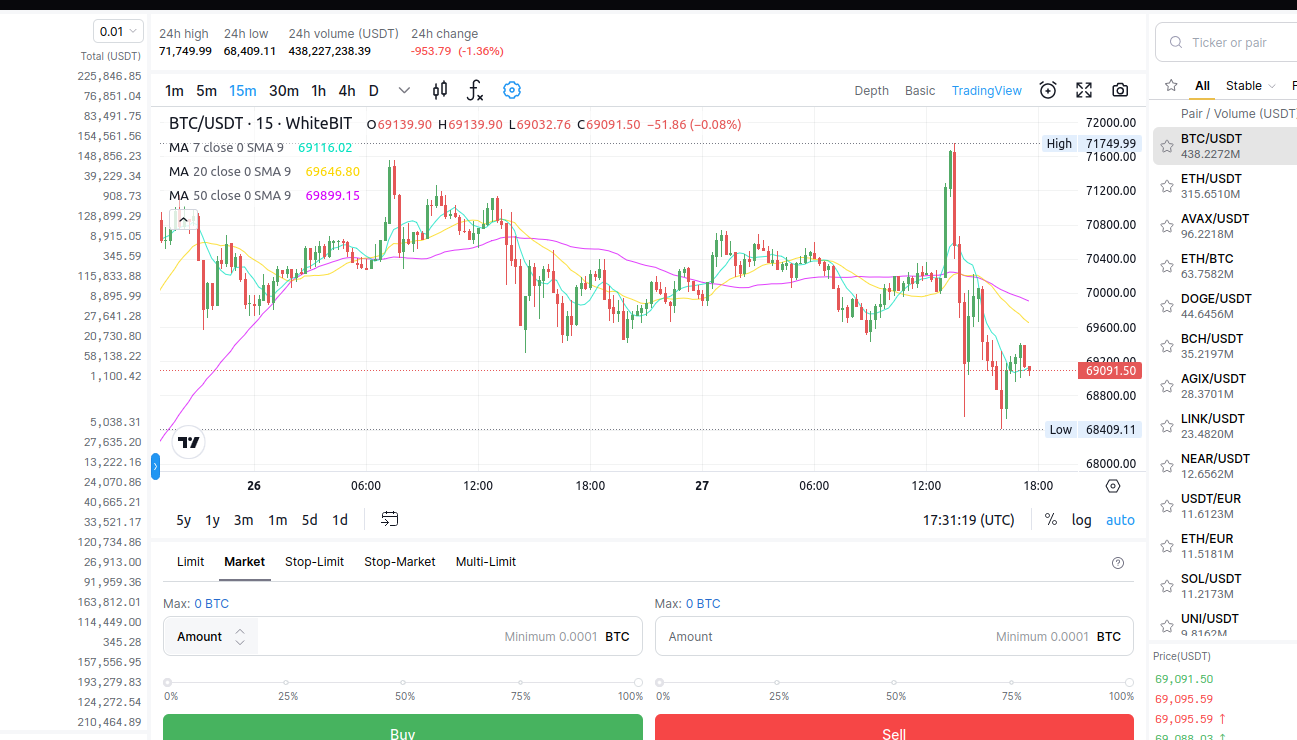This screenshot has width=1297, height=740.
Task: Switch the Amount unit selector on buy form
Action: 211,636
